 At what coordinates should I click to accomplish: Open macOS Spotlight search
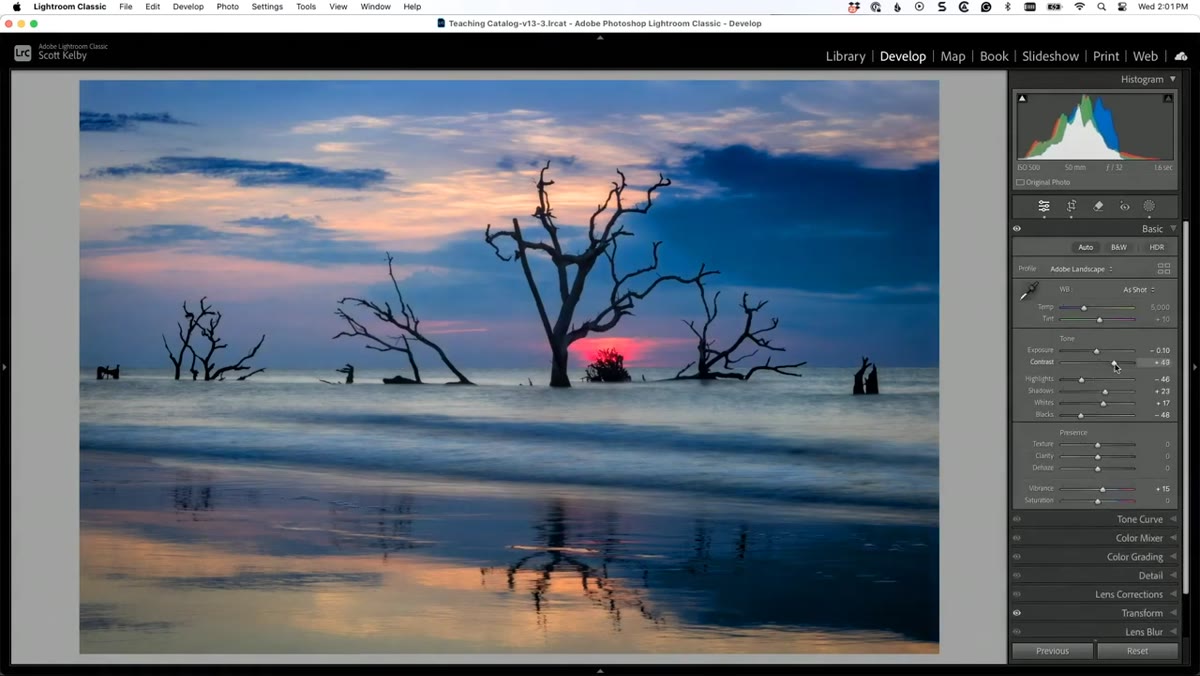1101,7
